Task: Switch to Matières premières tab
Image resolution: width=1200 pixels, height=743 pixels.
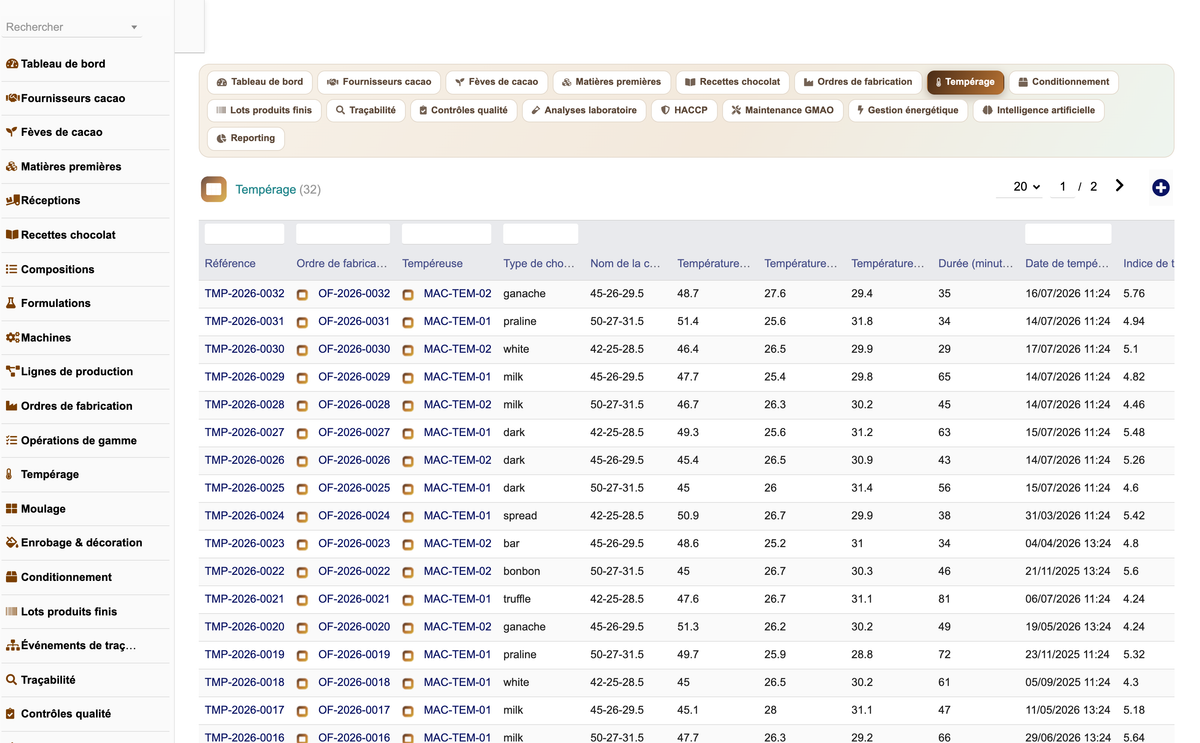Action: click(x=611, y=82)
